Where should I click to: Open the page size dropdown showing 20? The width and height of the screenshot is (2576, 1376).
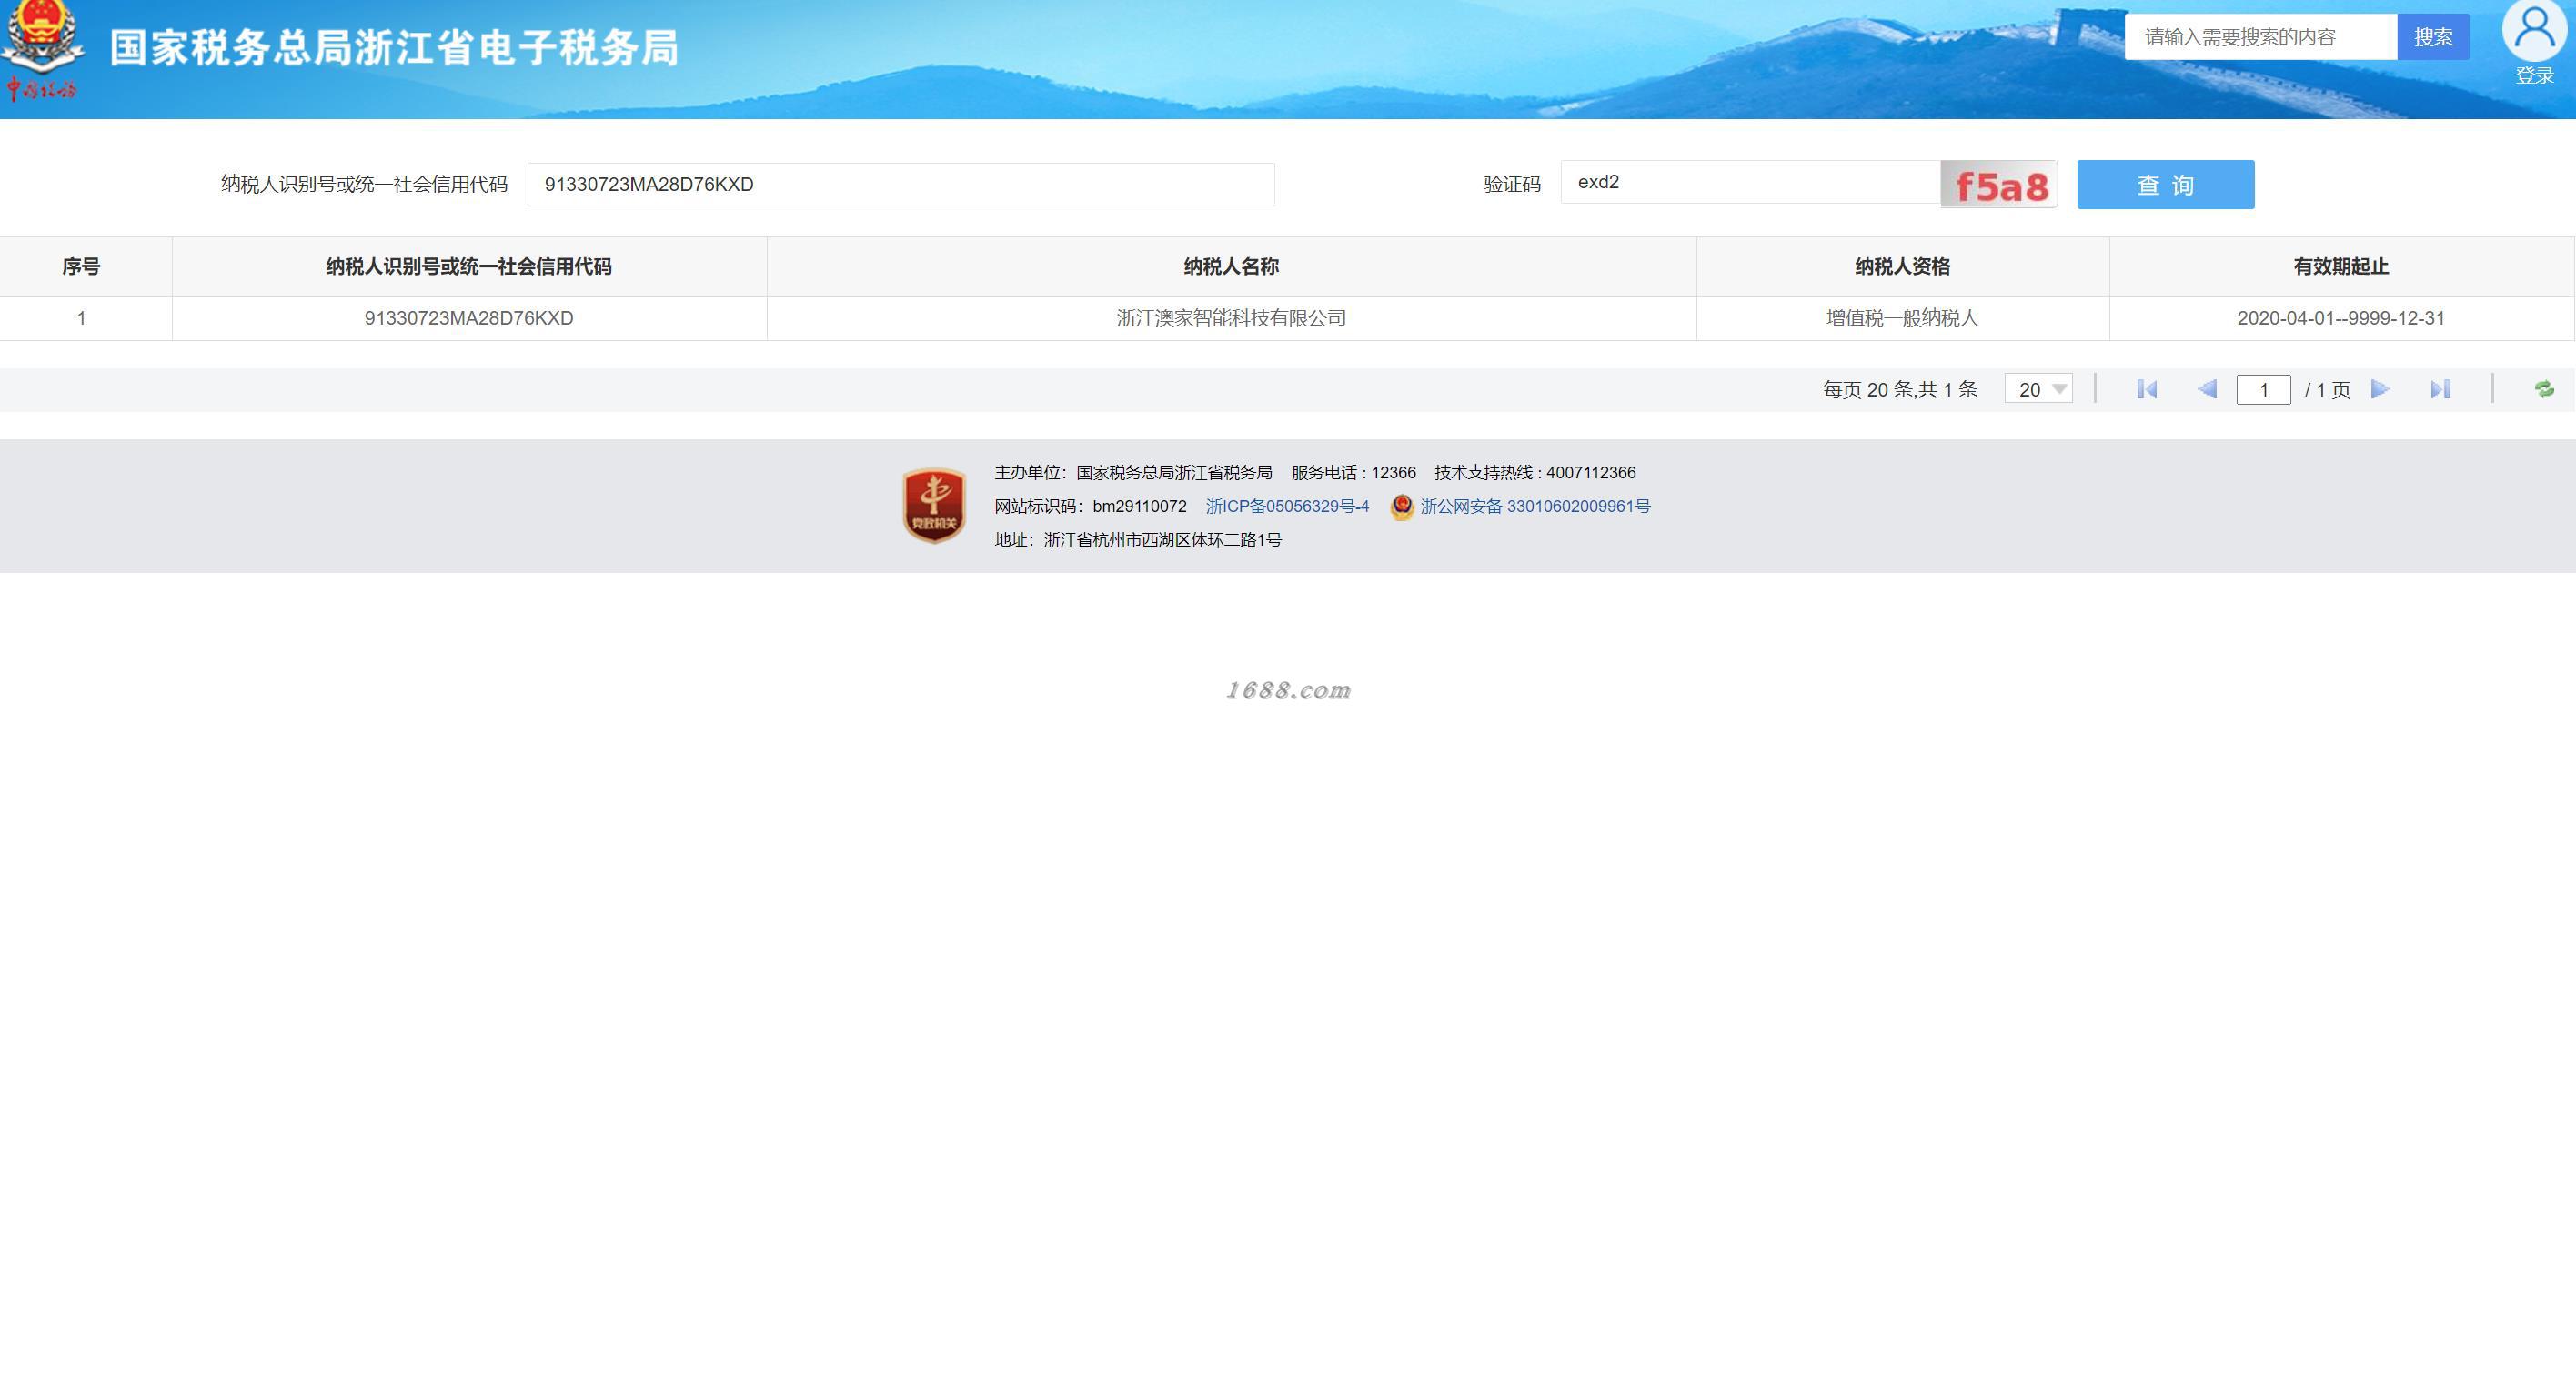[x=2039, y=389]
